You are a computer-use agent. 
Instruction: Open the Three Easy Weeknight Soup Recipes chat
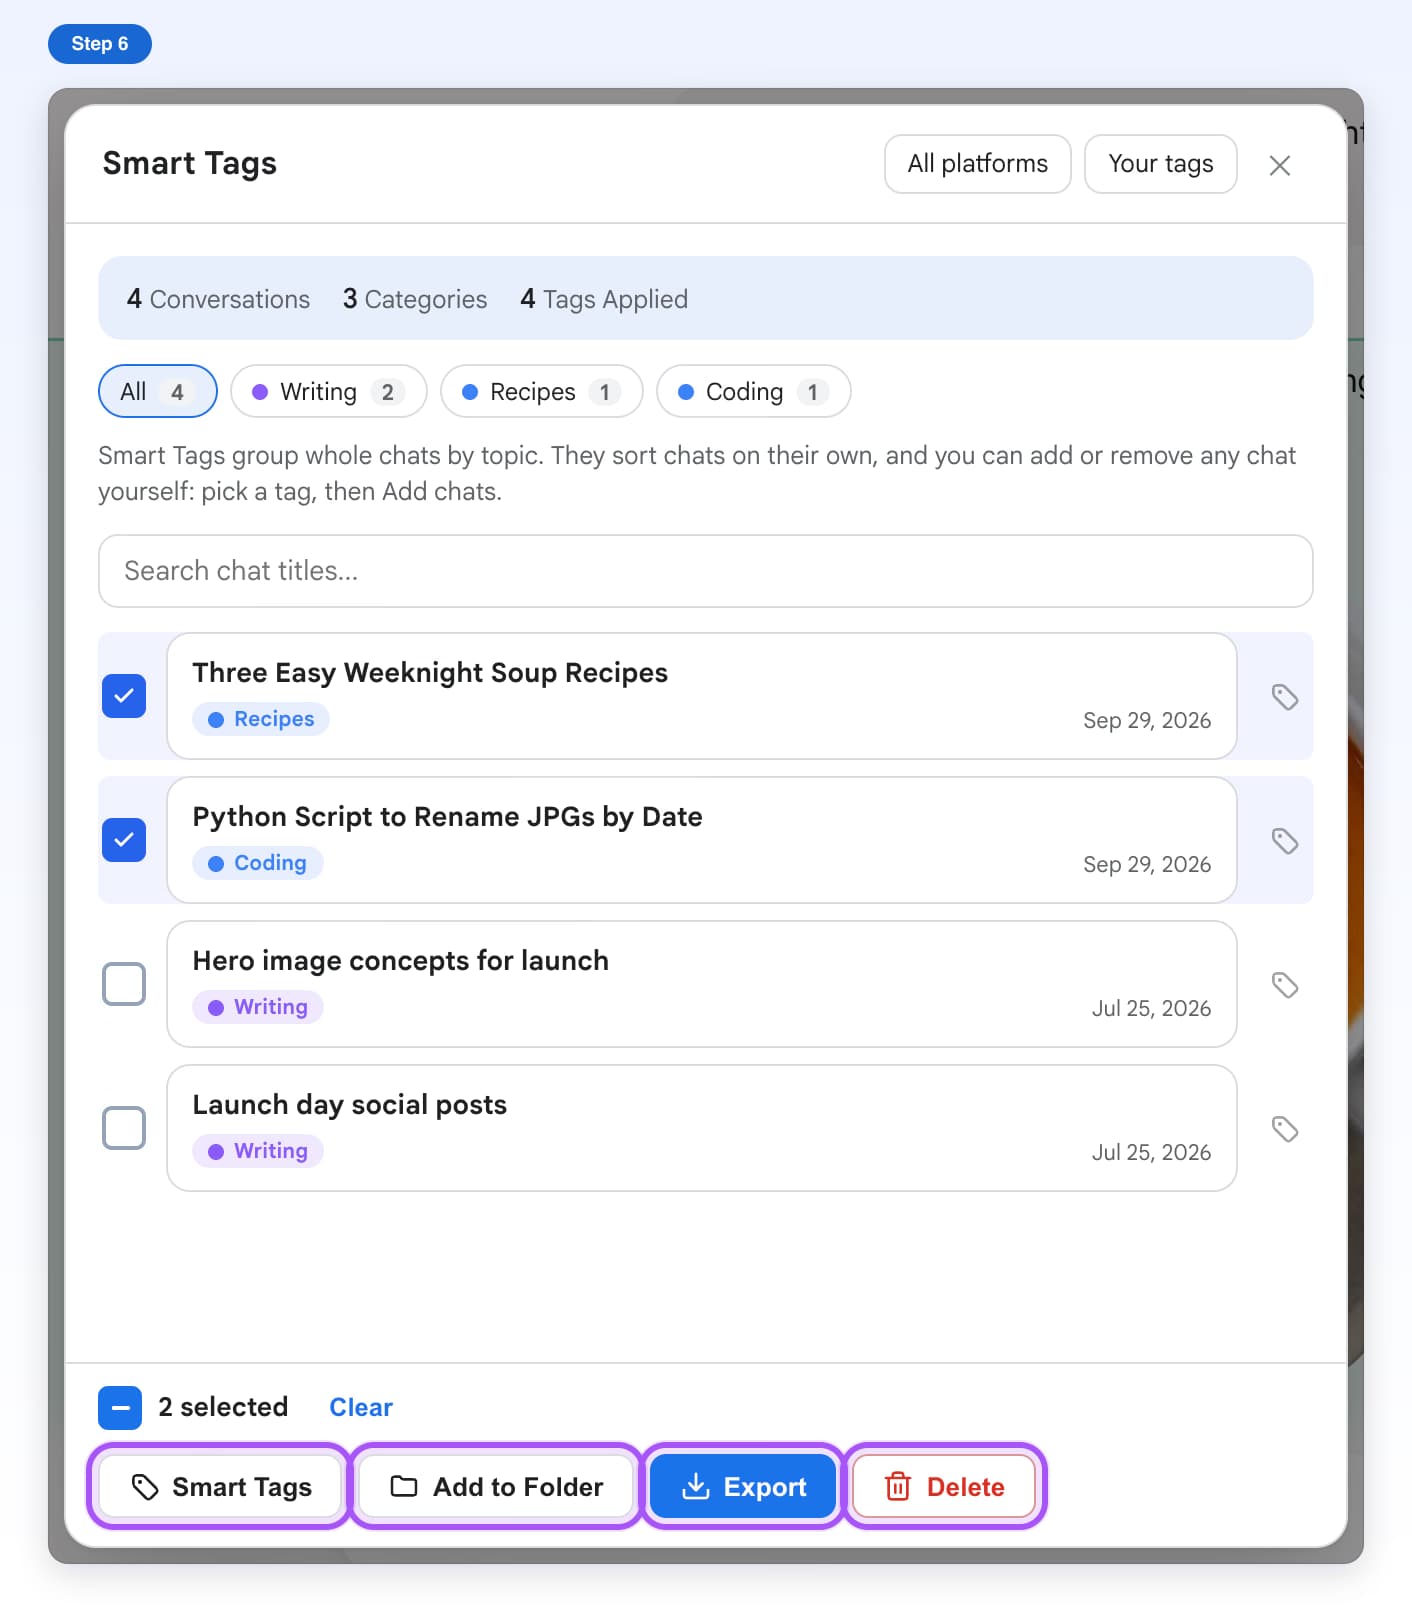[x=702, y=696]
